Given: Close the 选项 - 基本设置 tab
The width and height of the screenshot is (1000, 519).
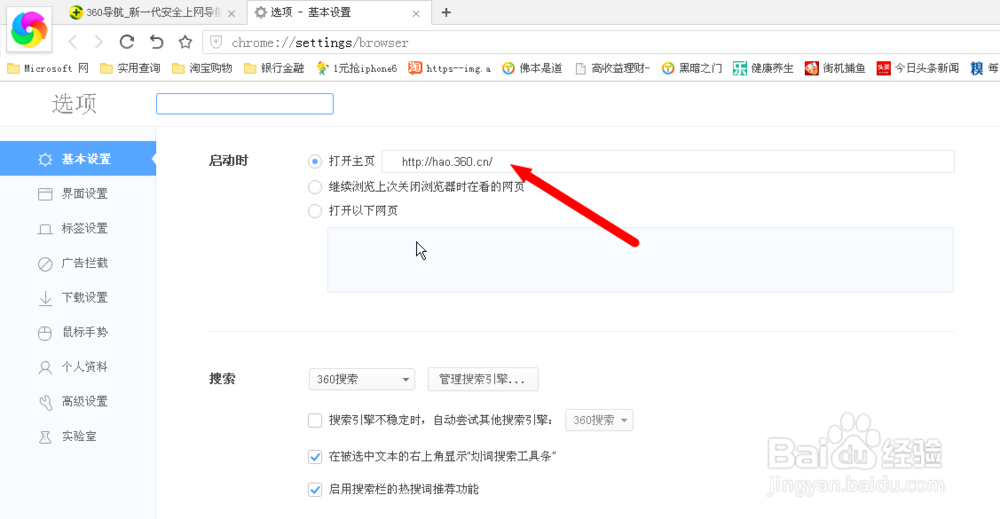Looking at the screenshot, I should (x=416, y=13).
